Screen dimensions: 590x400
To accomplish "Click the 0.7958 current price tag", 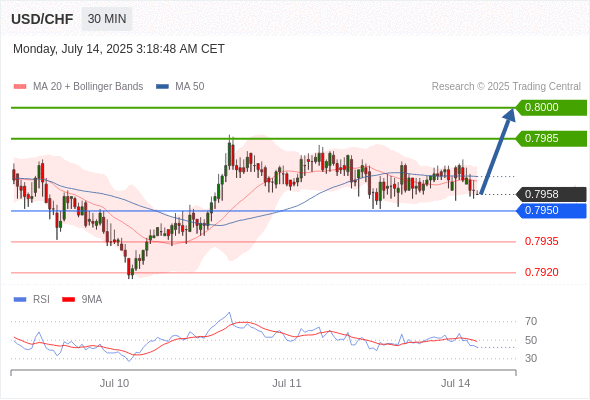I will tap(551, 194).
